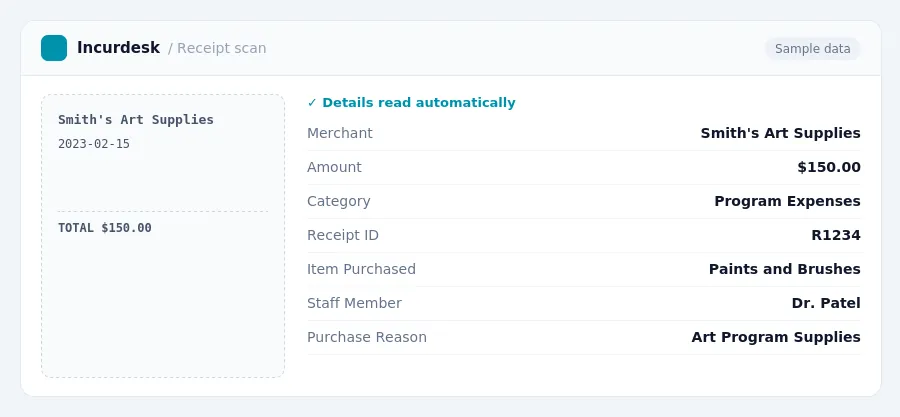Select the Merchant field label
Viewport: 900px width, 417px height.
click(340, 133)
